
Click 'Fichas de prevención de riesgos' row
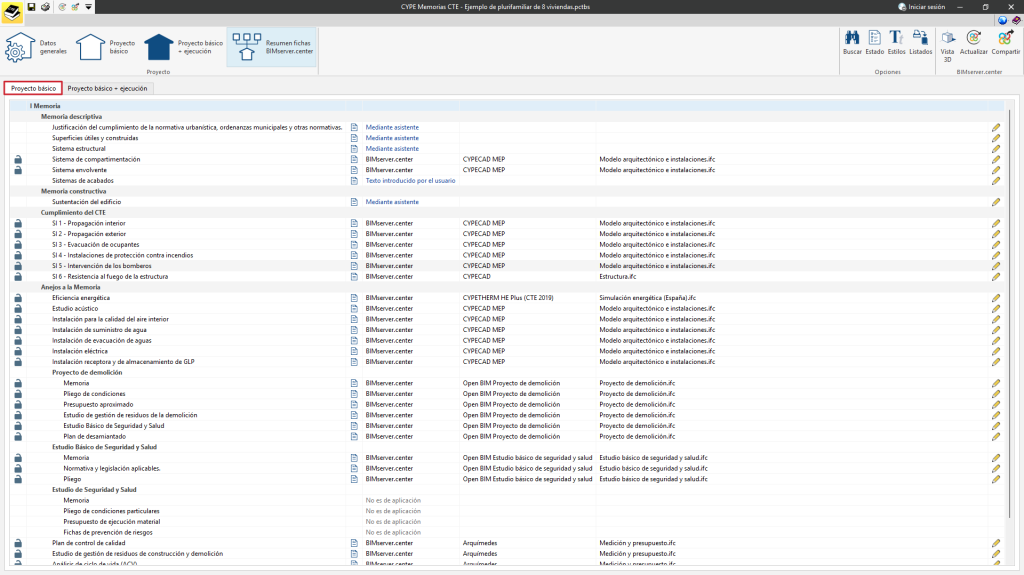pyautogui.click(x=507, y=533)
